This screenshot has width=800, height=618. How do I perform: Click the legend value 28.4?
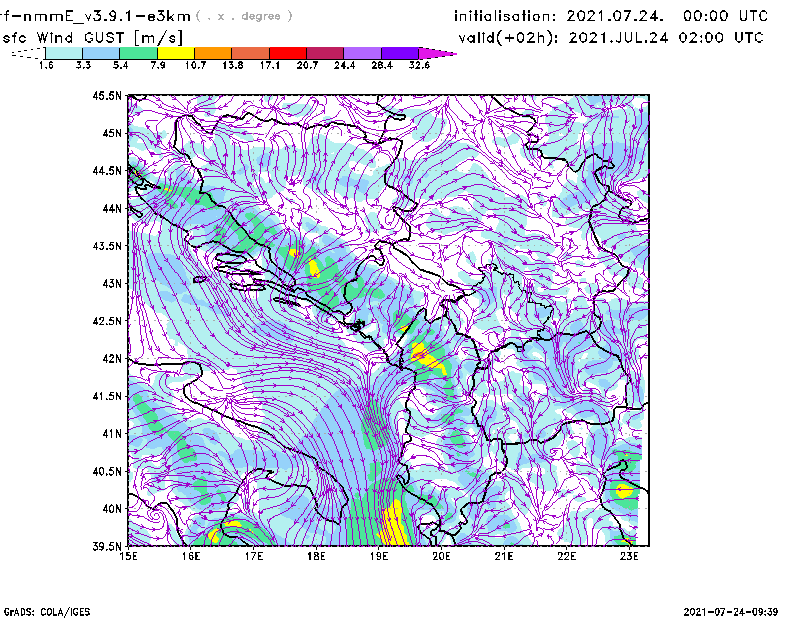pos(382,65)
